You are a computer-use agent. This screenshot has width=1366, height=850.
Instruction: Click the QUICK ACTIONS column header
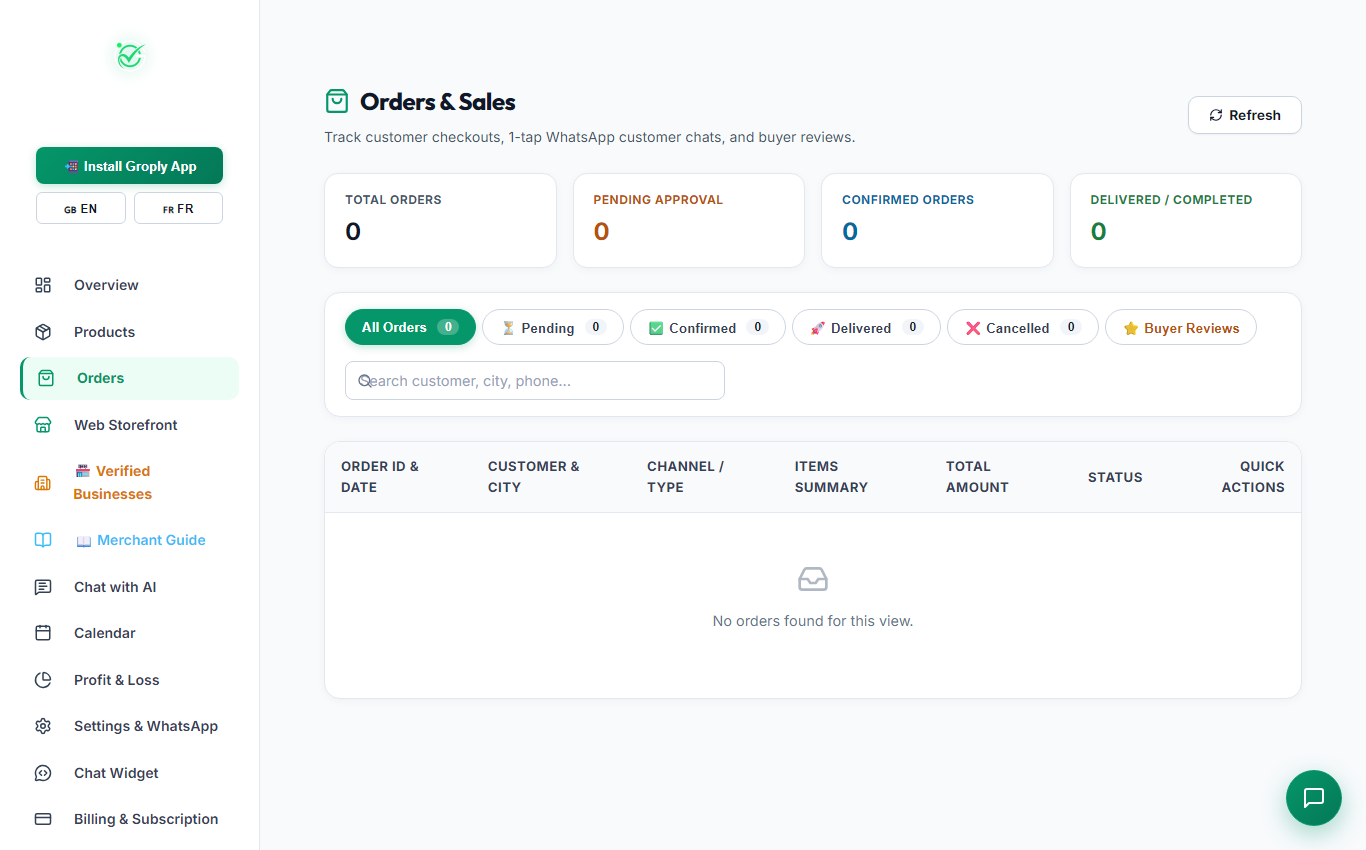(x=1253, y=477)
